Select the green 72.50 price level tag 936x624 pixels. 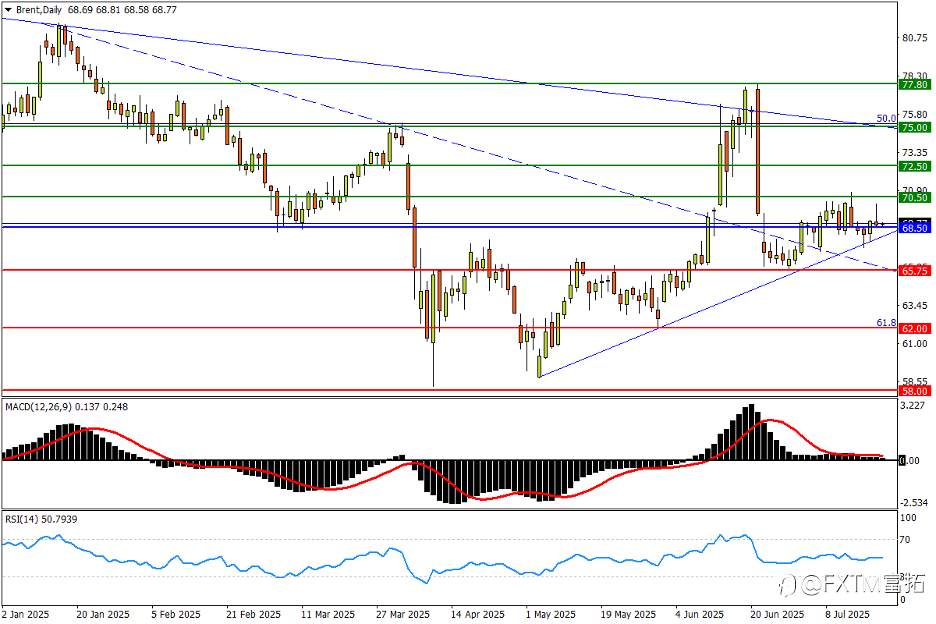click(915, 166)
